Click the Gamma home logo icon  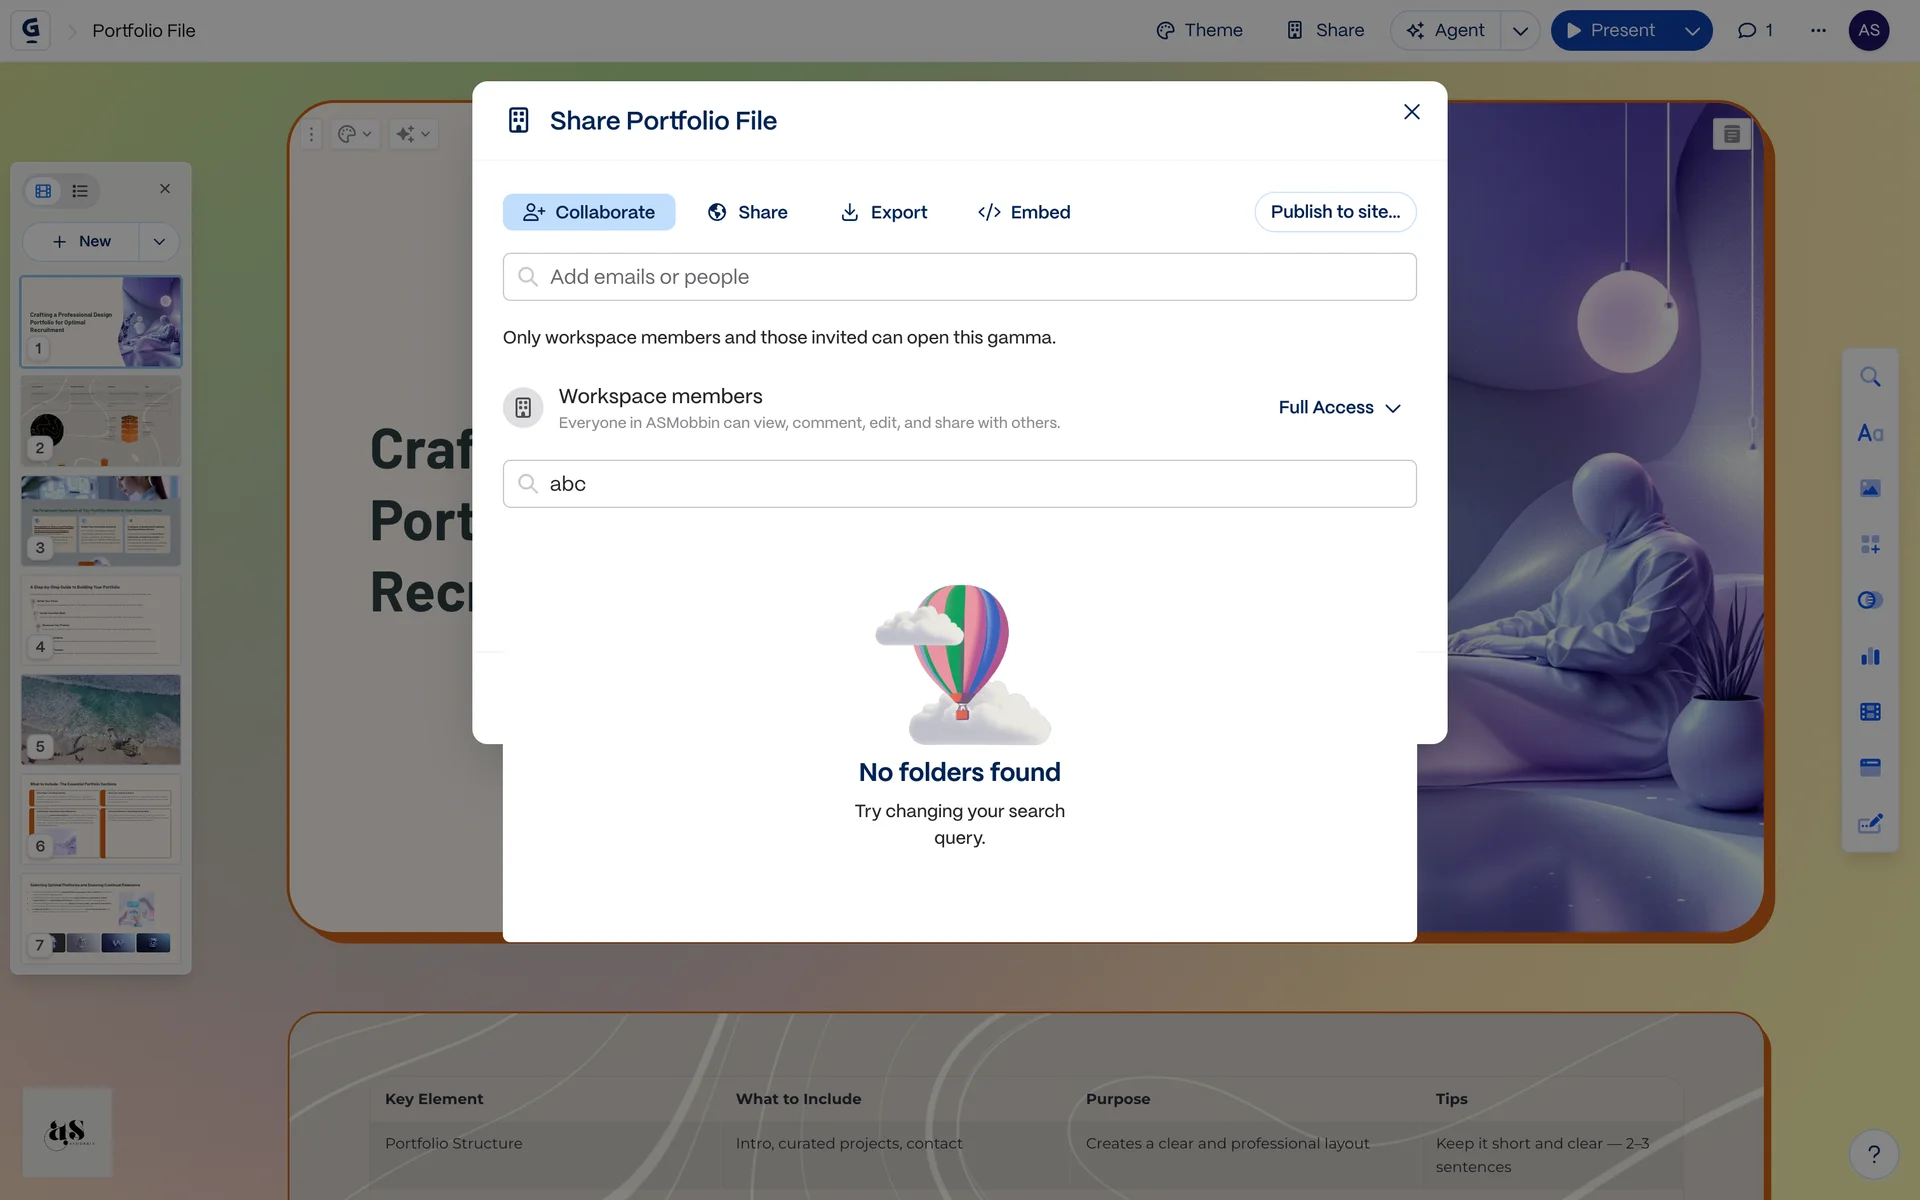(x=31, y=30)
